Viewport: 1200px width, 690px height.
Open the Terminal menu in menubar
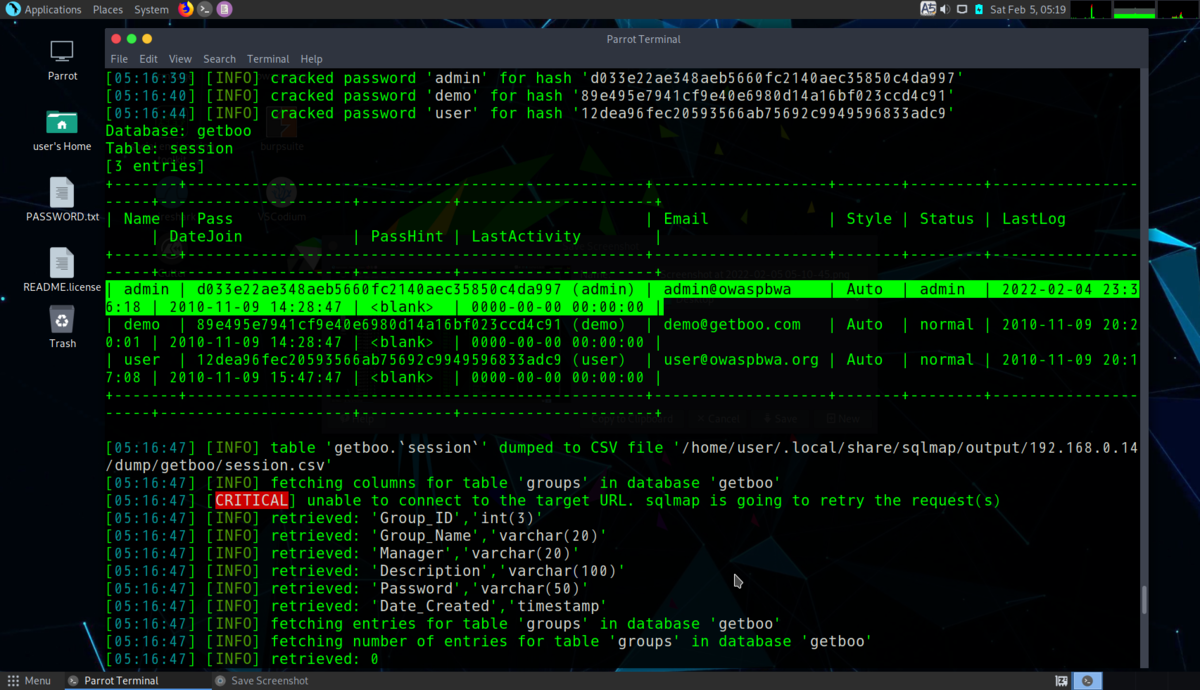point(268,59)
